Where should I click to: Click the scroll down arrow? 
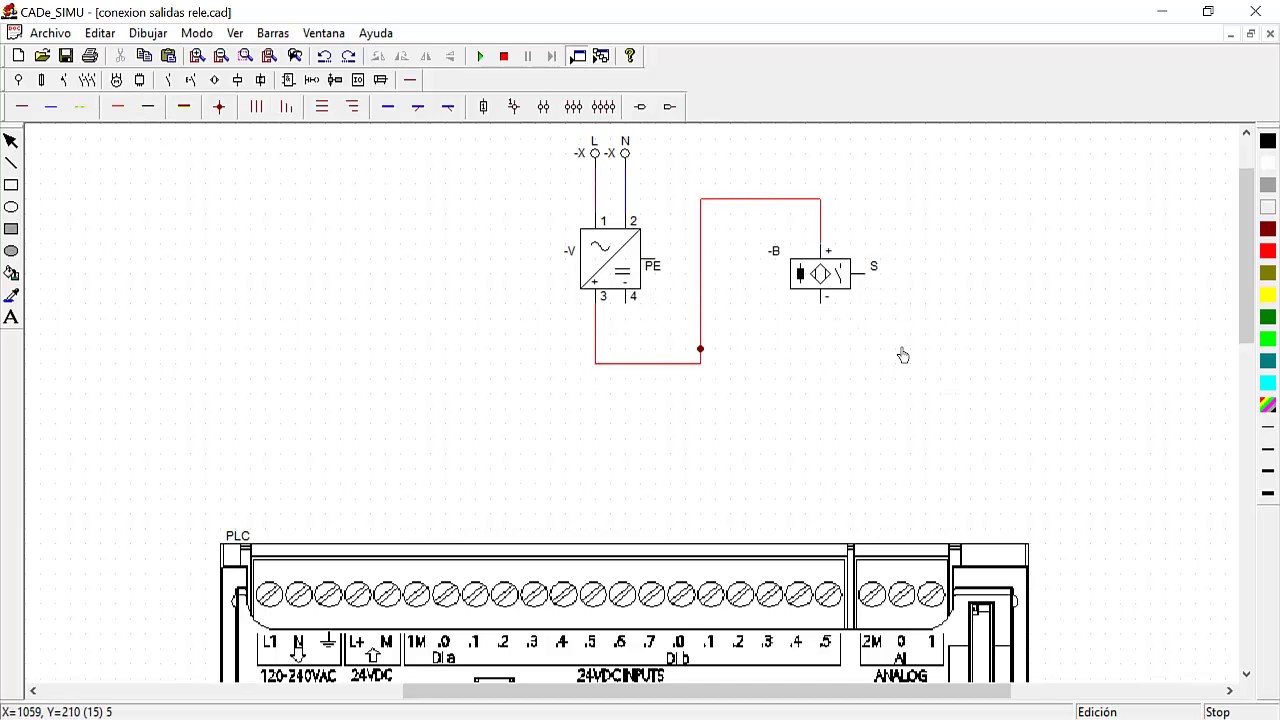click(x=1246, y=674)
